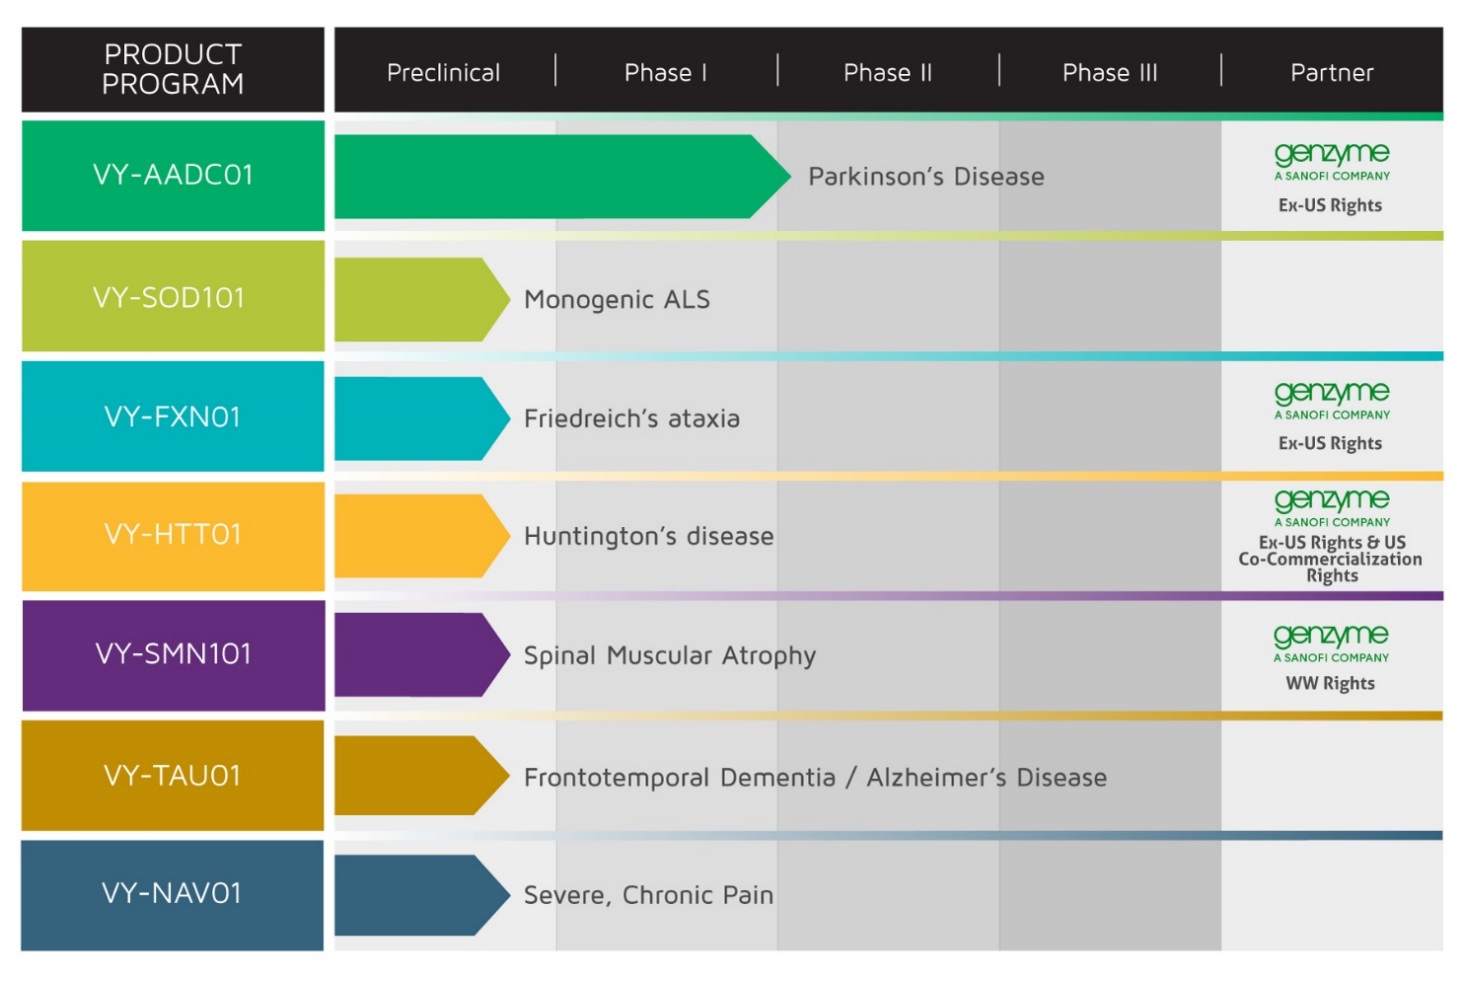Click the Monogenic ALS label
This screenshot has height=982, width=1463.
click(x=617, y=299)
